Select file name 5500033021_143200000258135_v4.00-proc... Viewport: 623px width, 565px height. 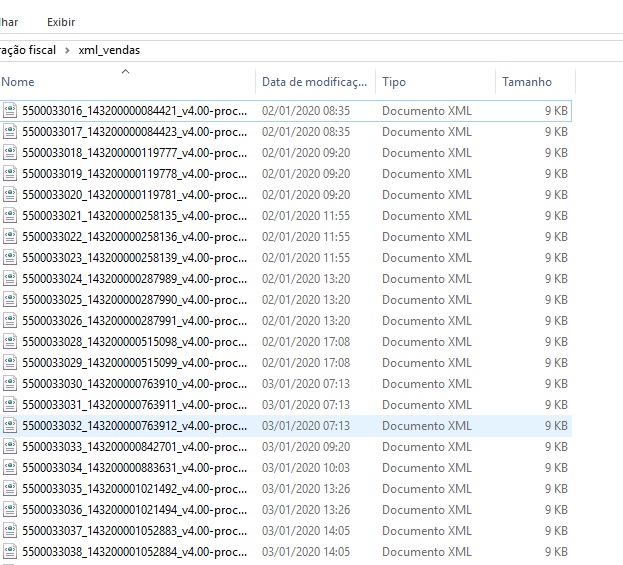click(134, 216)
